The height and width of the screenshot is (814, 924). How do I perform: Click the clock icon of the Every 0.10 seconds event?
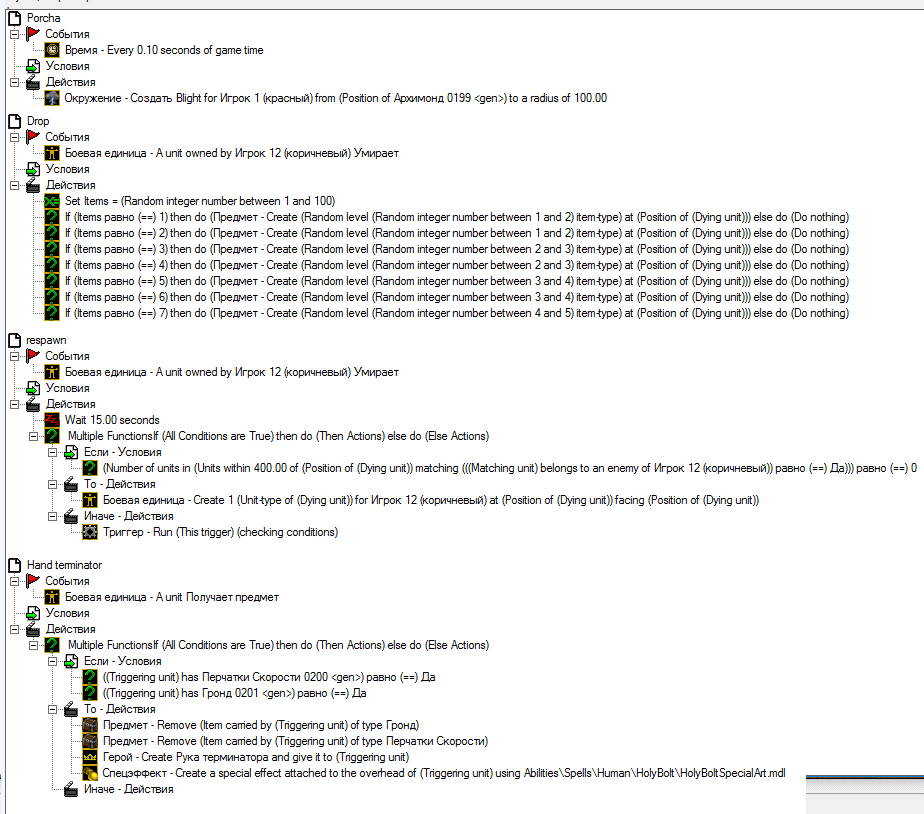52,50
